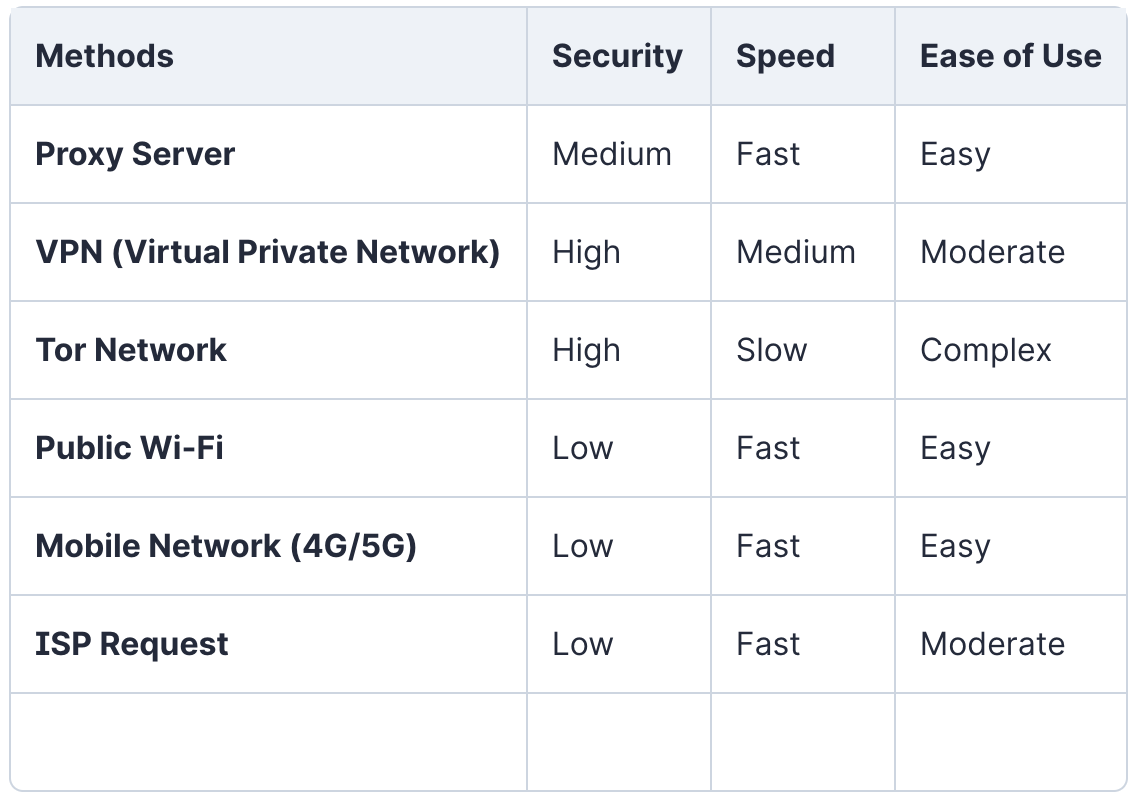
Task: Click the Proxy Server row label
Action: pos(135,155)
